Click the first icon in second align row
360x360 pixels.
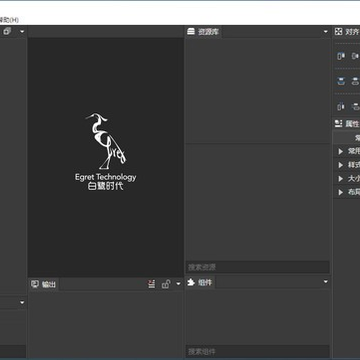coord(341,81)
